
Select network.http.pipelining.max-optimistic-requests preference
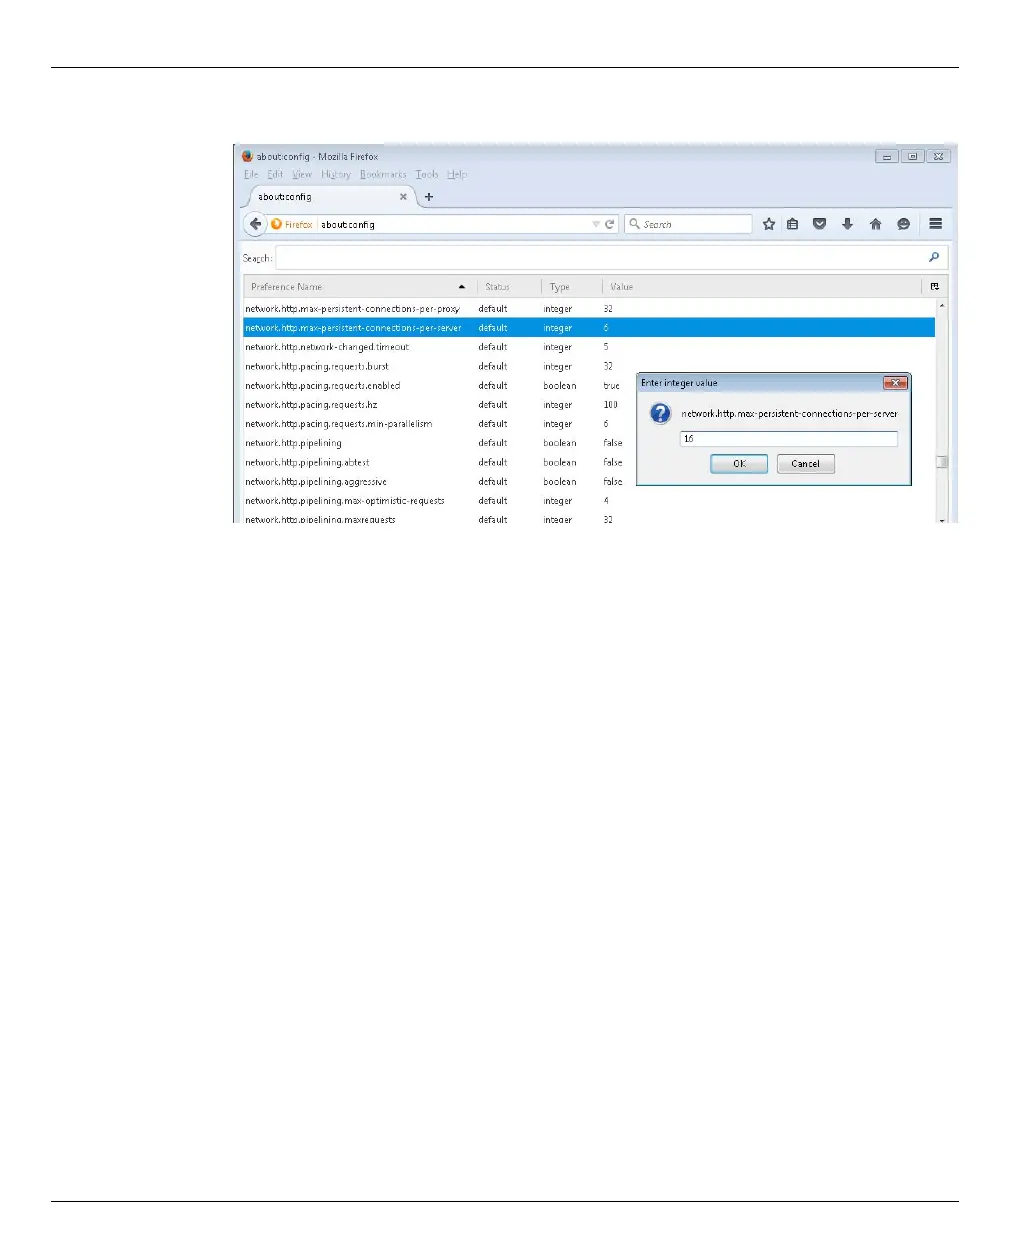tap(345, 501)
